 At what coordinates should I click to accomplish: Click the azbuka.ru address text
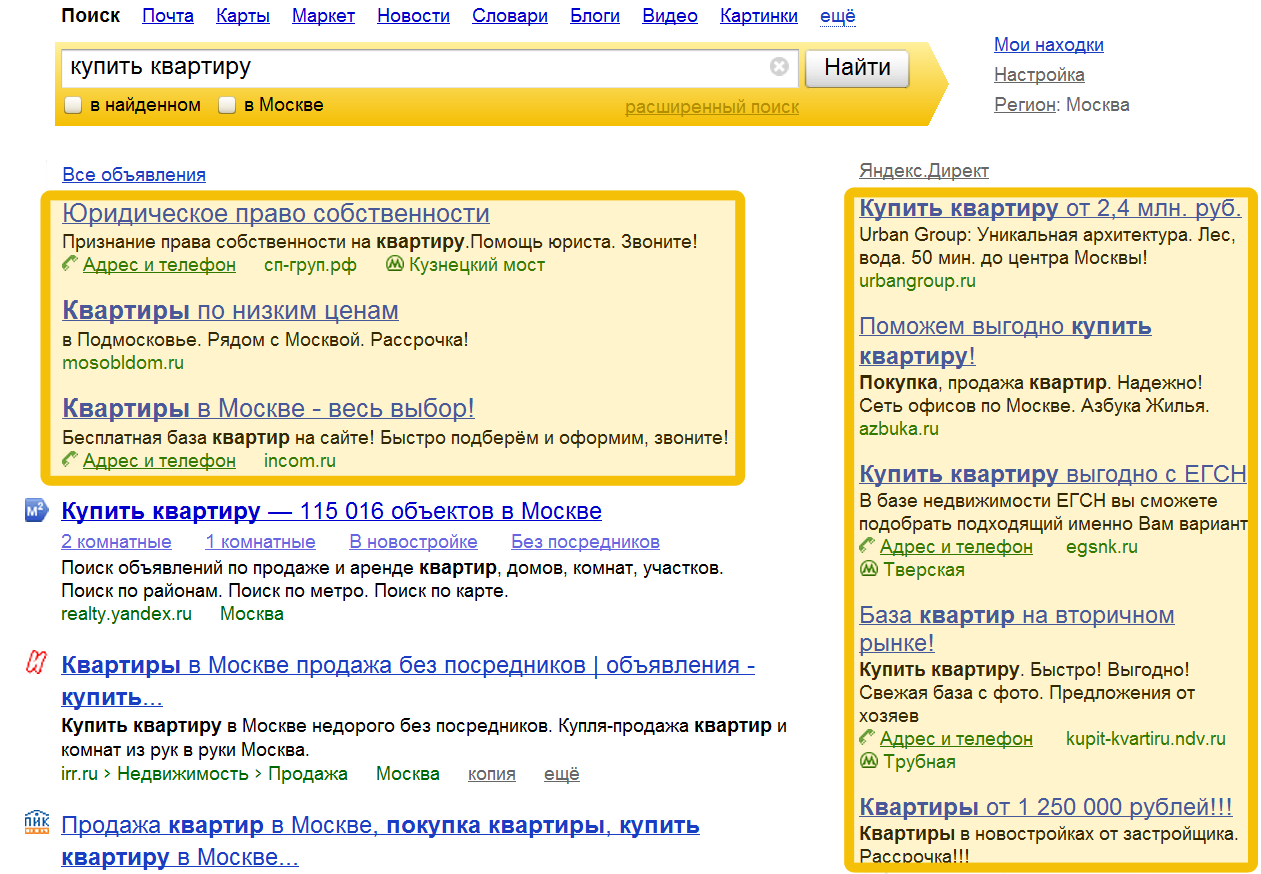click(x=899, y=429)
